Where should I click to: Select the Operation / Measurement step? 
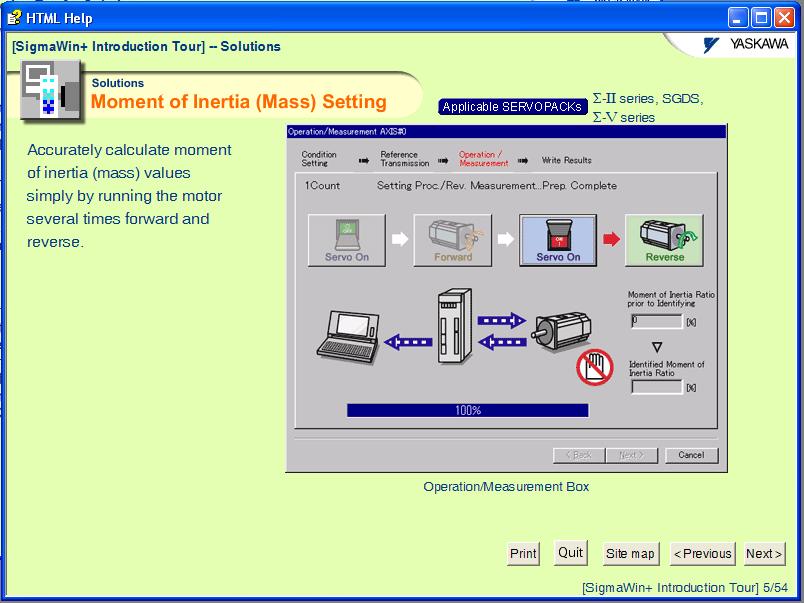tap(484, 159)
